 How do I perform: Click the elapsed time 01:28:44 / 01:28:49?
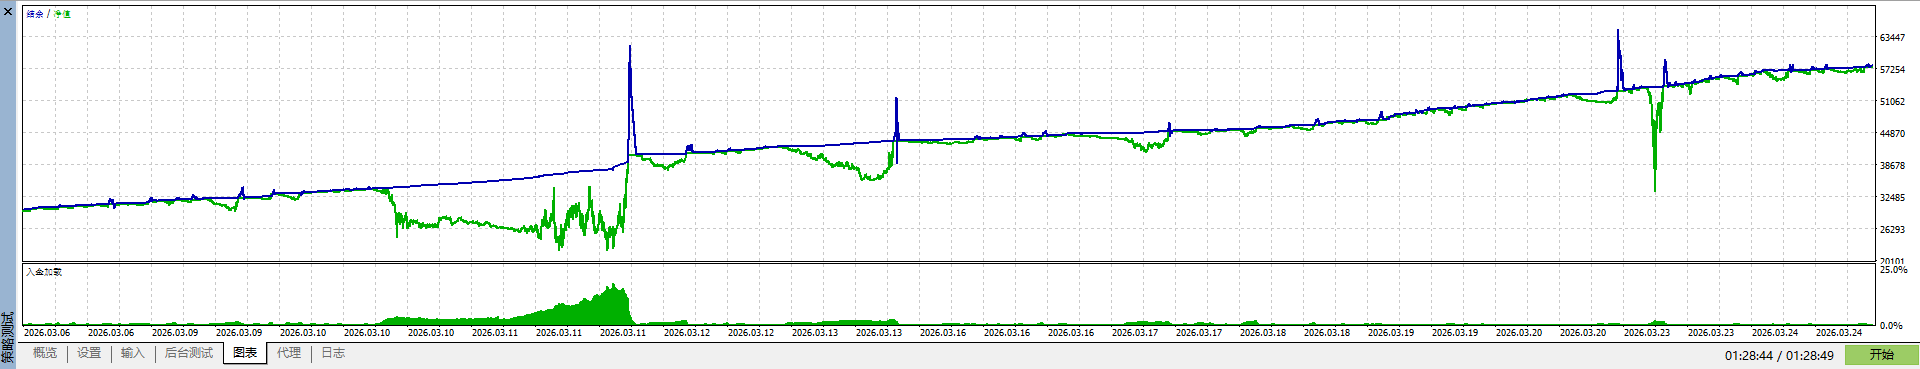[1779, 355]
